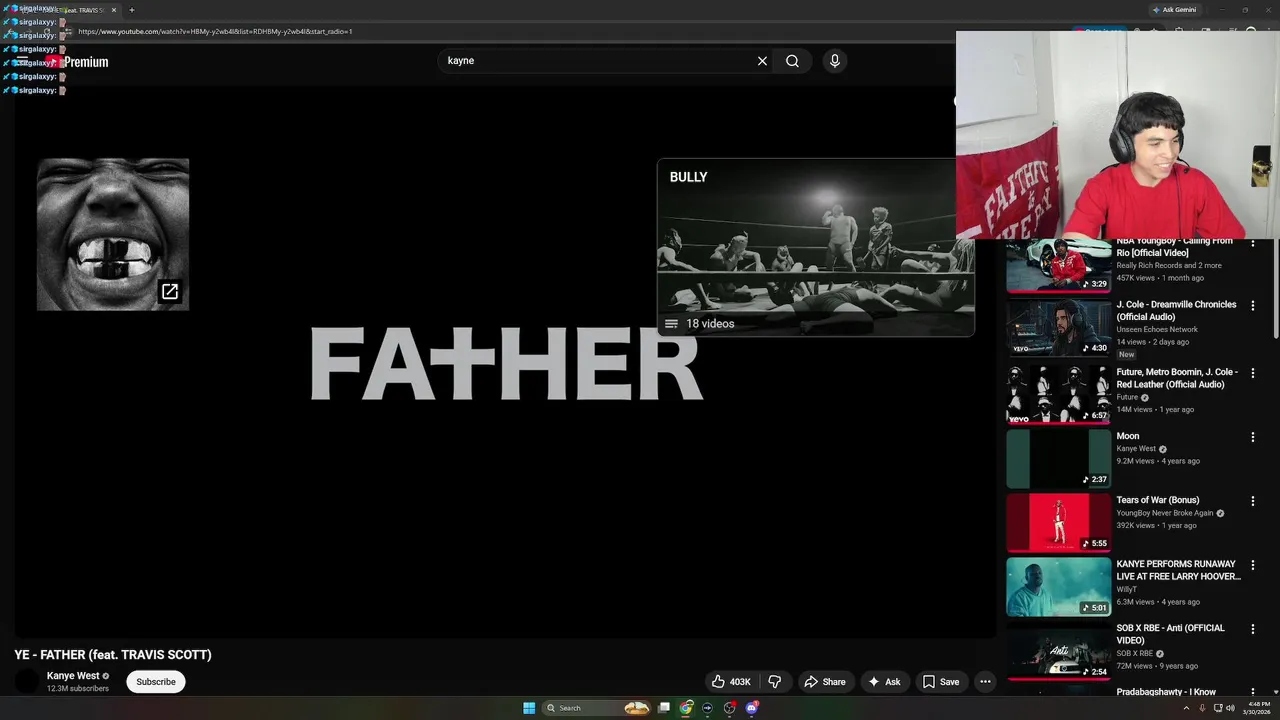Click the playlist icon beside 18 videos

point(671,324)
